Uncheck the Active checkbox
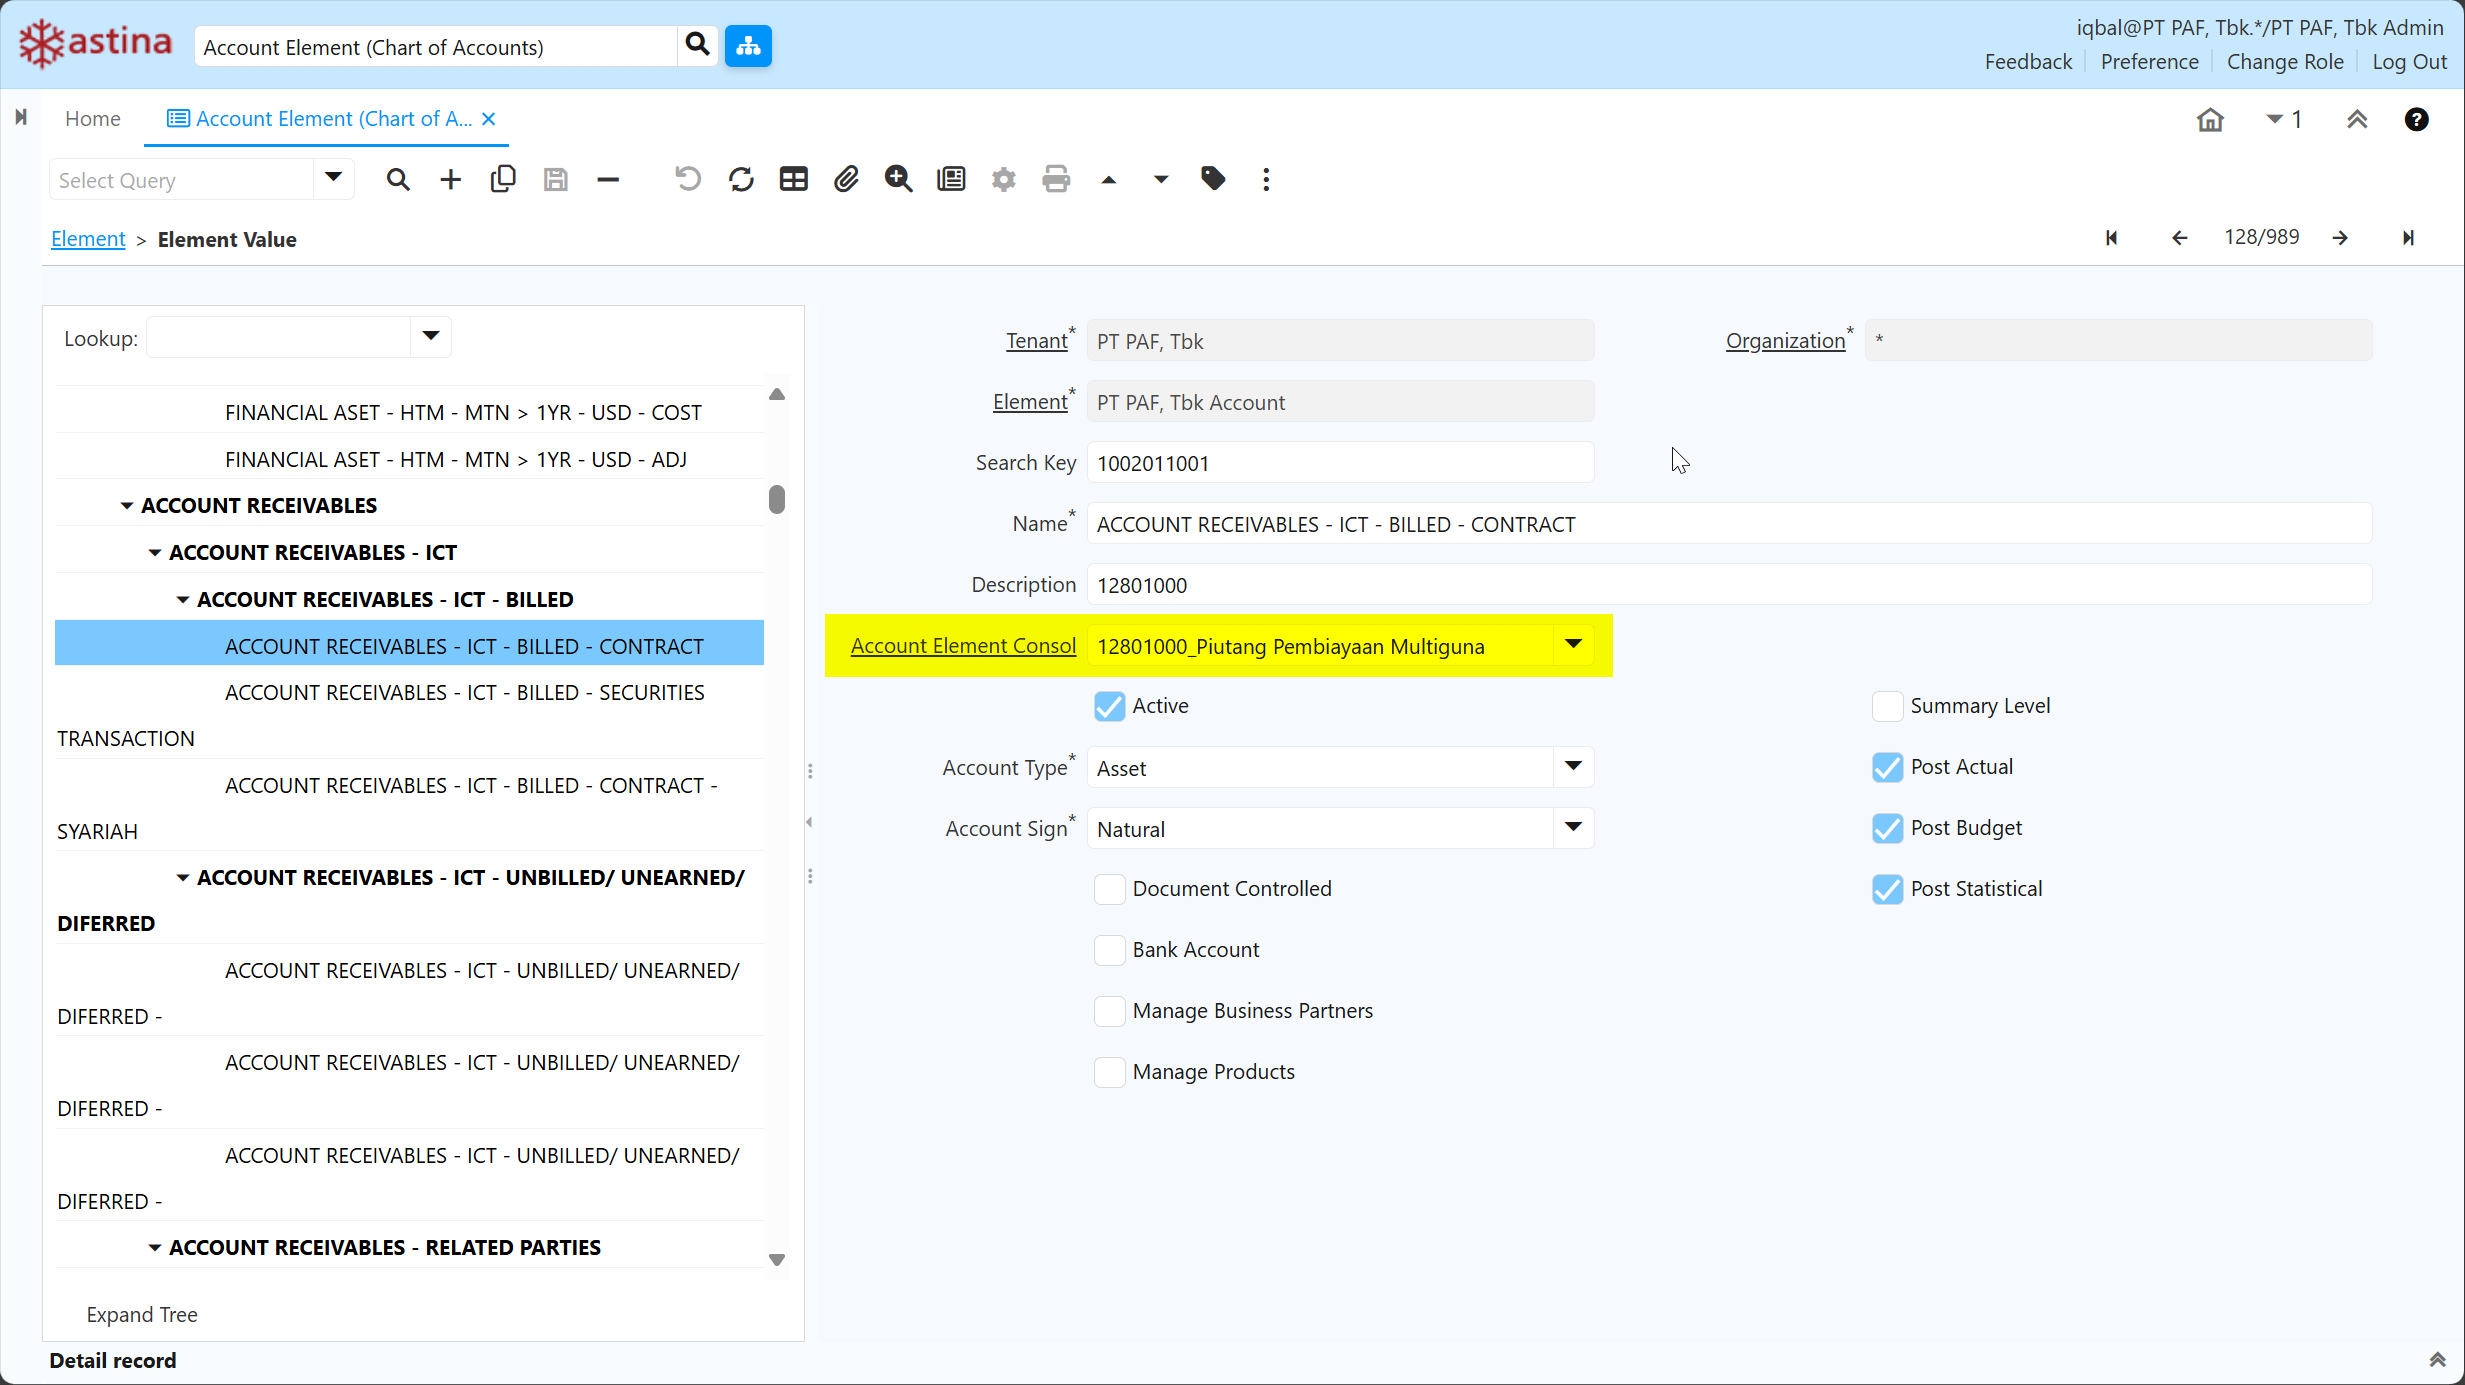 tap(1109, 706)
